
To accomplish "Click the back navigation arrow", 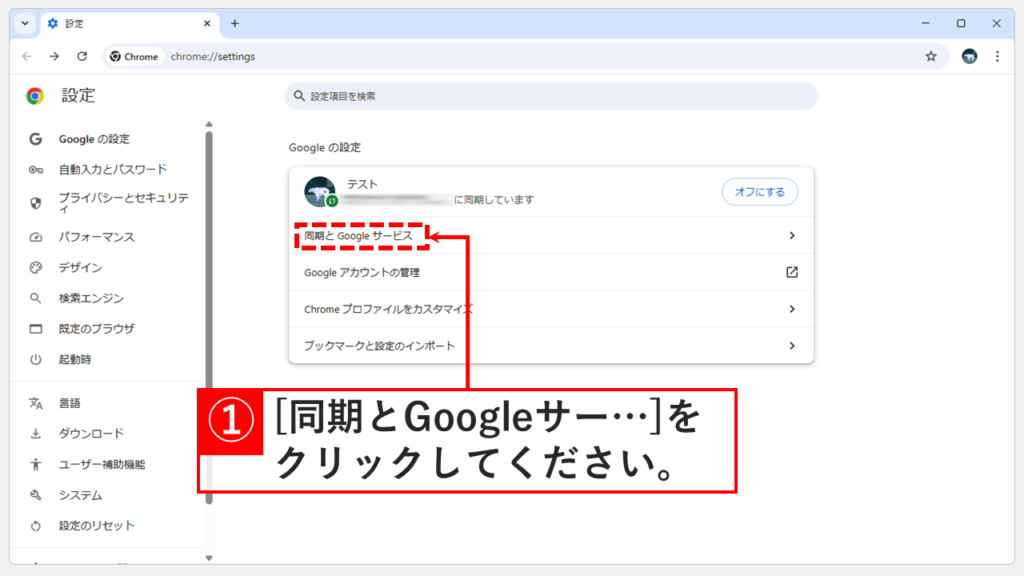I will pyautogui.click(x=27, y=57).
